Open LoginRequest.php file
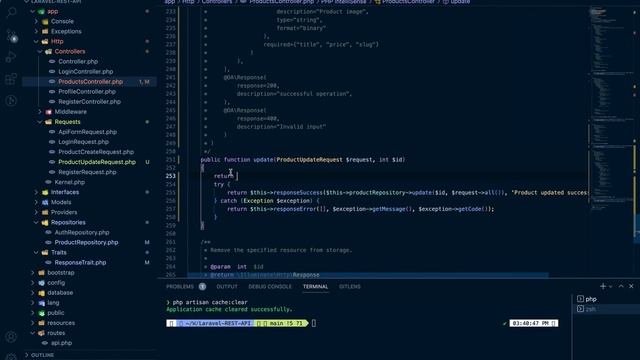 (x=83, y=142)
